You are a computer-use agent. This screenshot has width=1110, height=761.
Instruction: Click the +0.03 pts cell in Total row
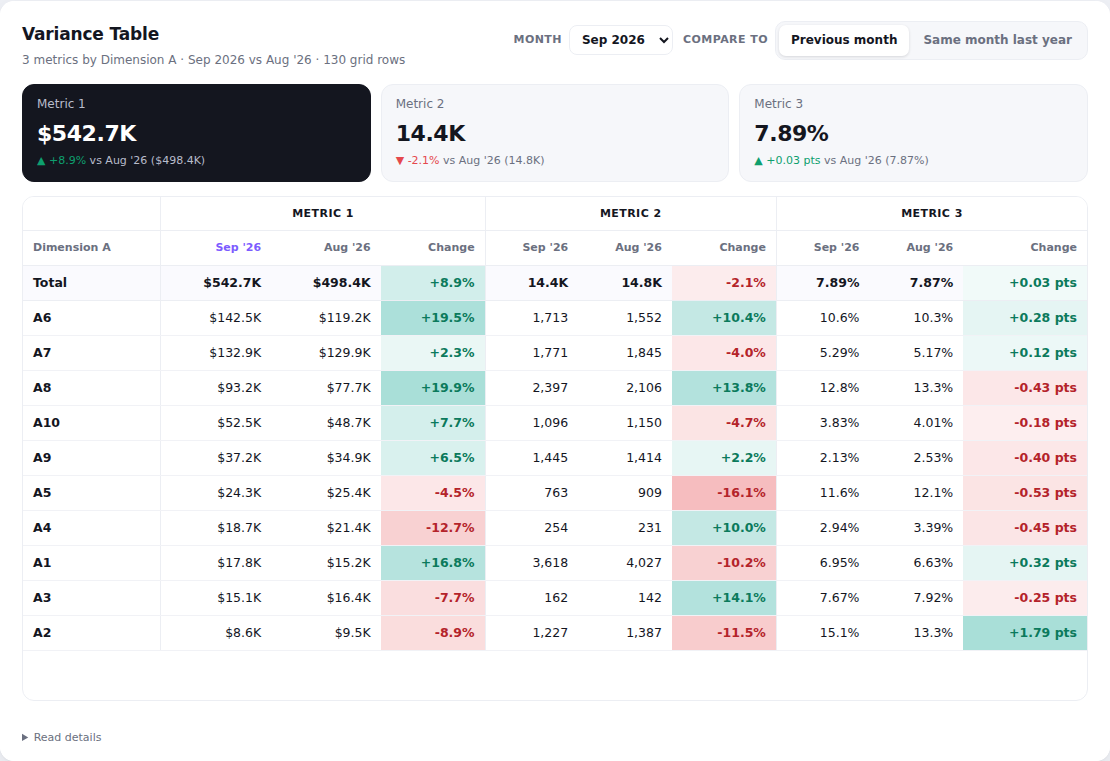pos(1025,282)
